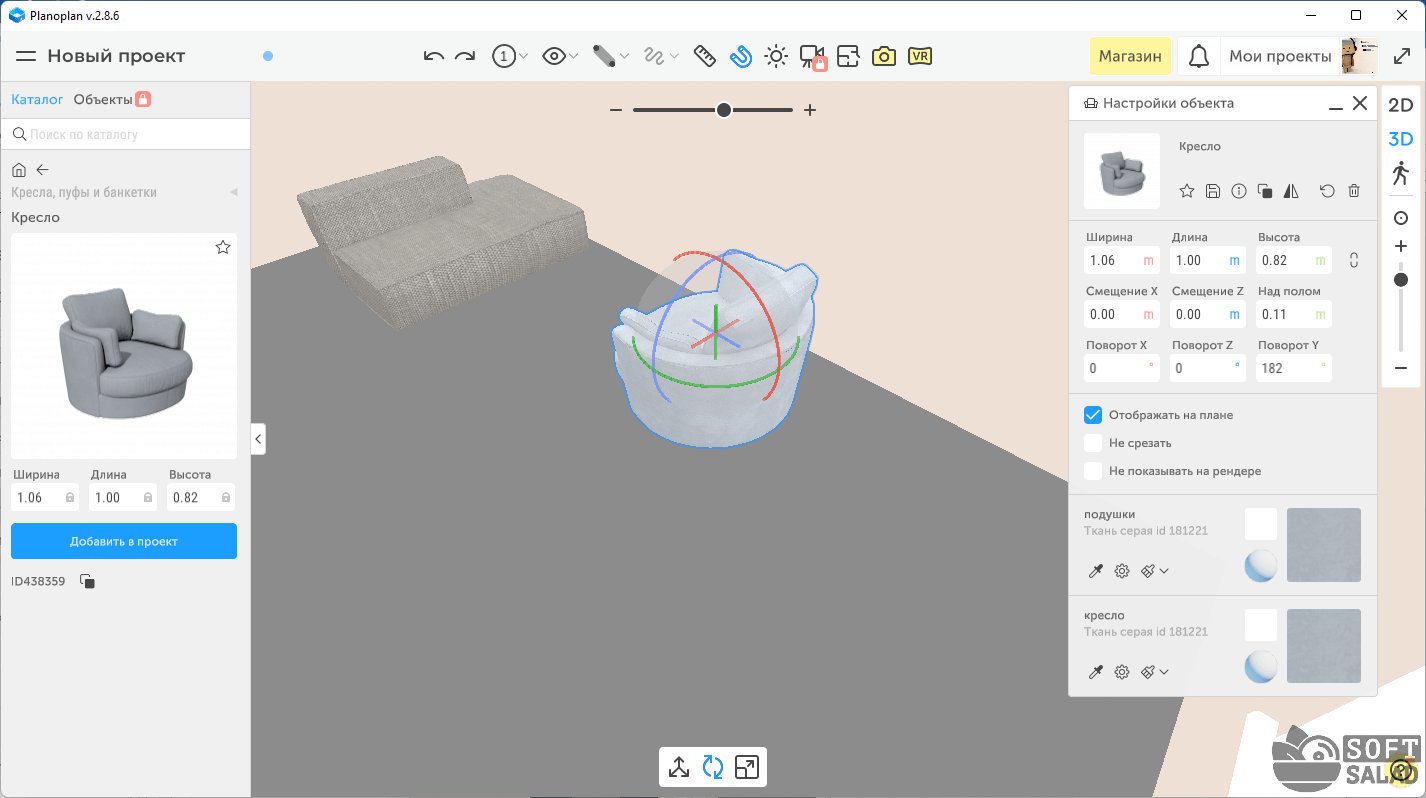The width and height of the screenshot is (1426, 798).
Task: Click the 'Добавить в проект' button
Action: click(124, 541)
